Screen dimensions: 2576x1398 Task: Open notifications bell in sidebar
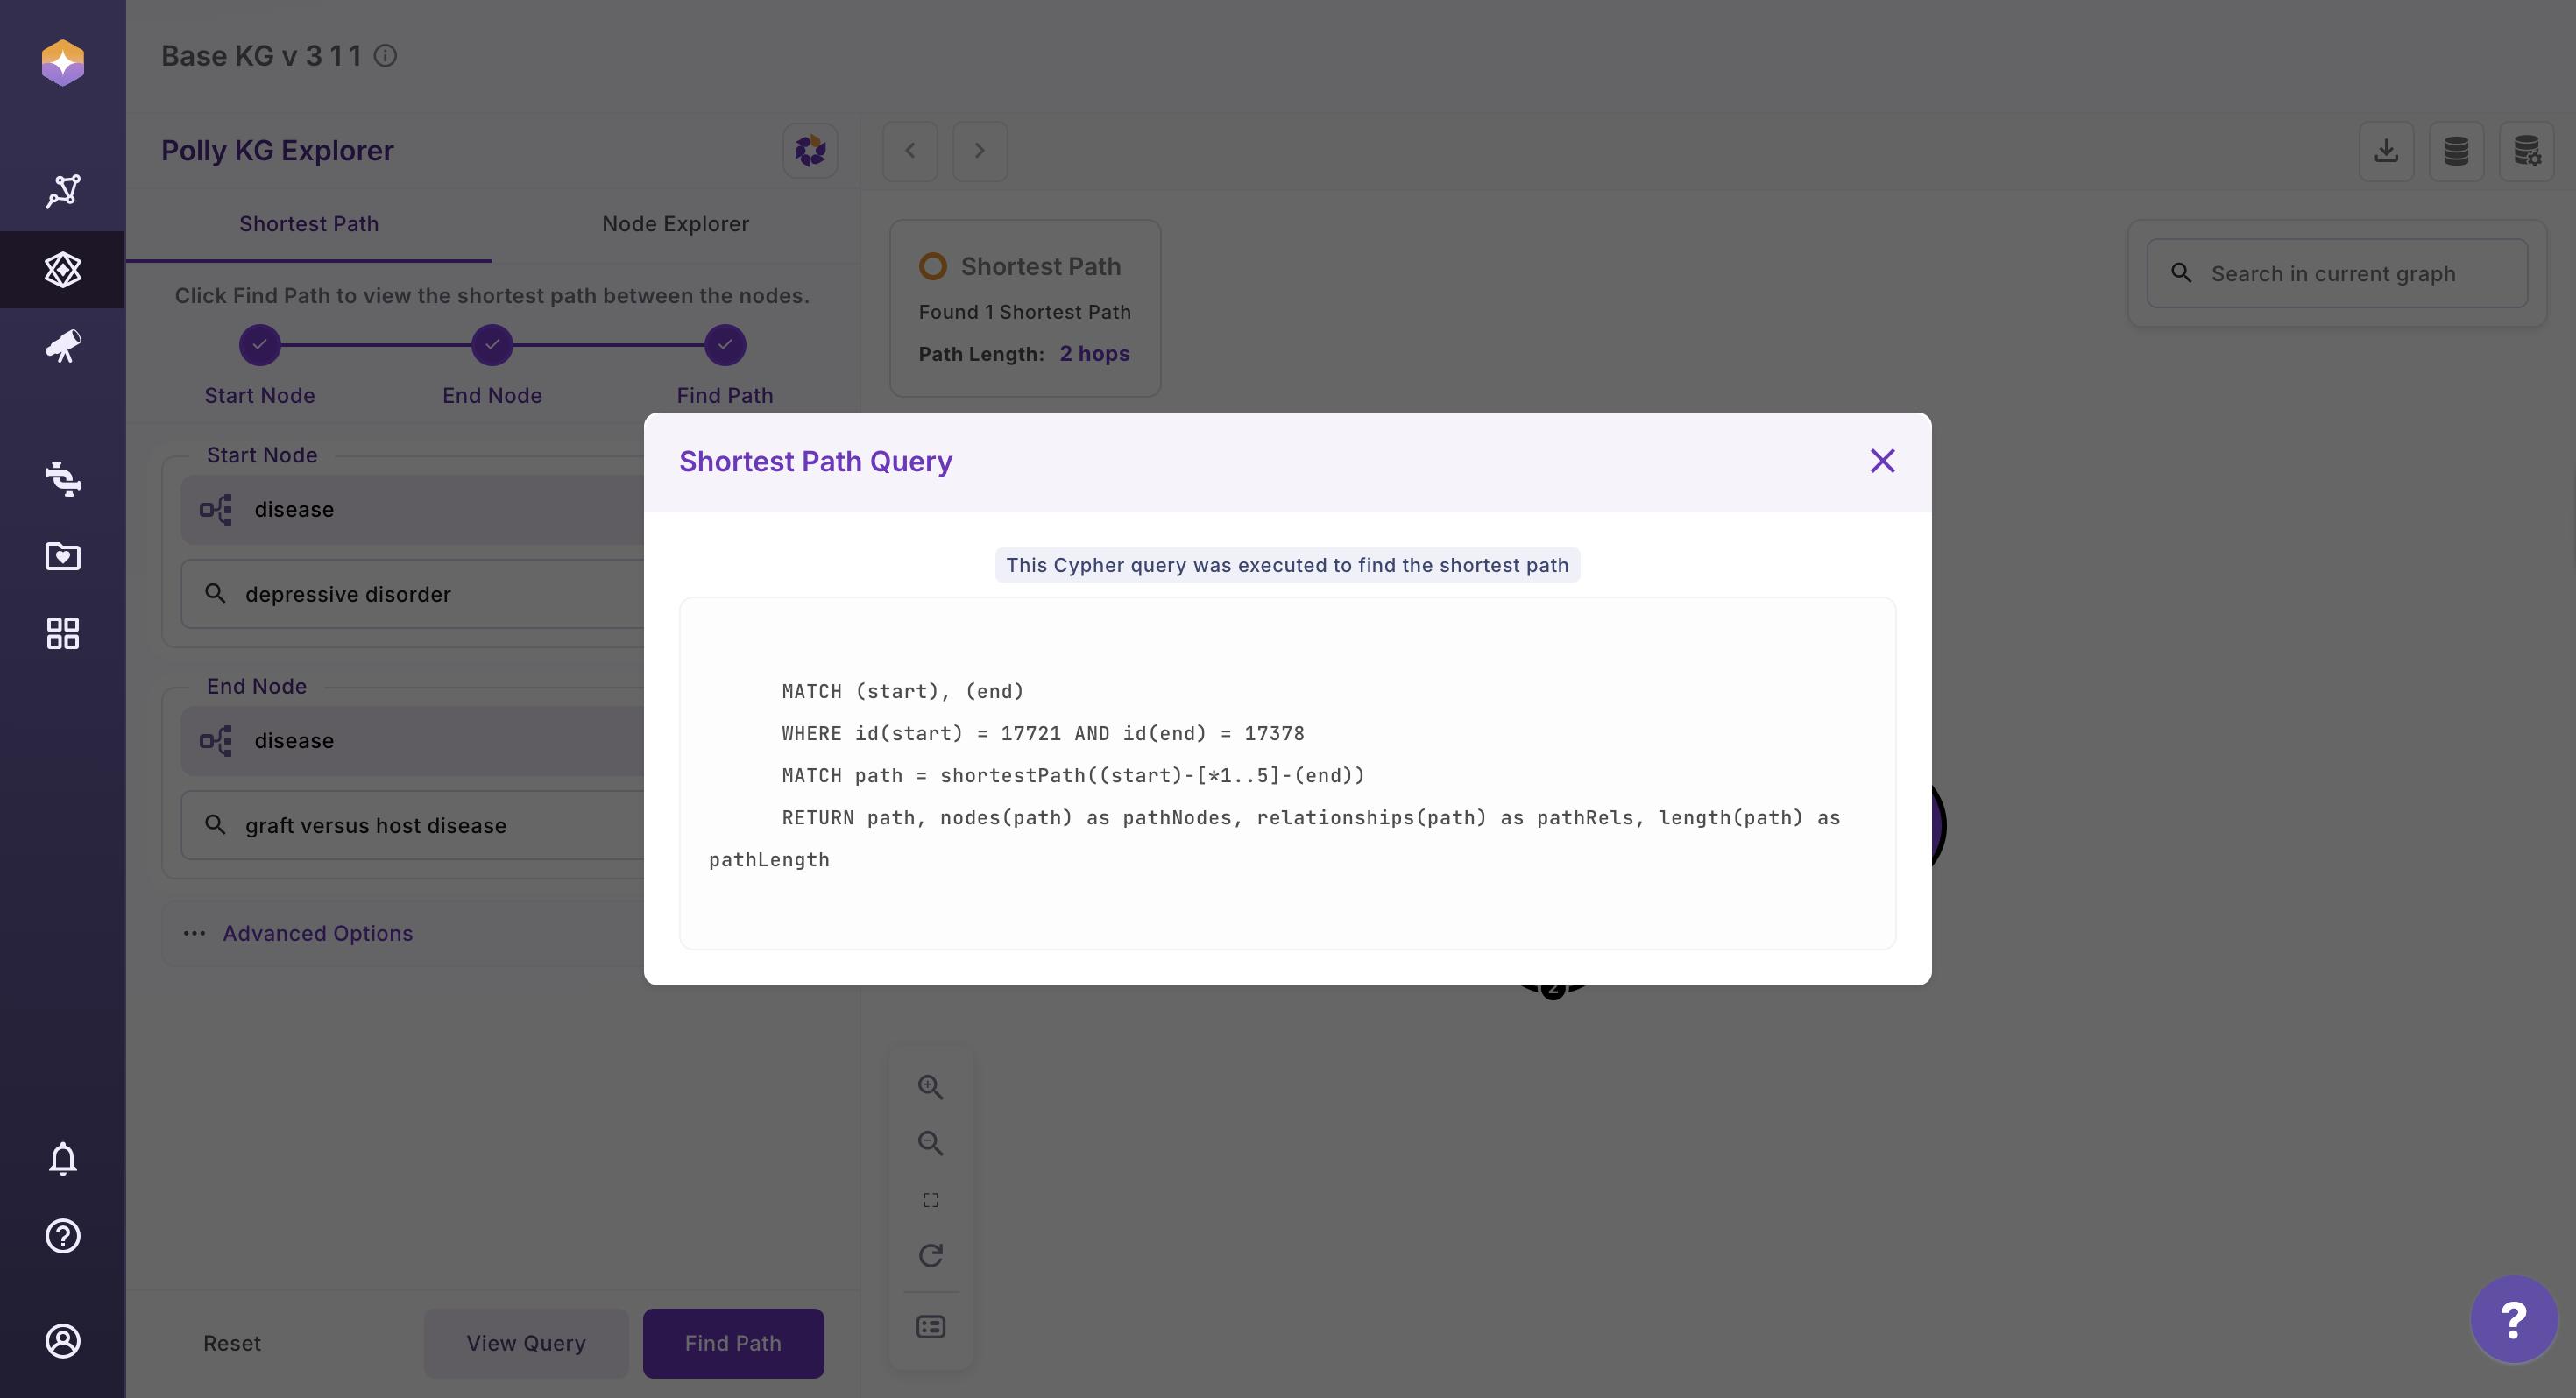[x=63, y=1159]
